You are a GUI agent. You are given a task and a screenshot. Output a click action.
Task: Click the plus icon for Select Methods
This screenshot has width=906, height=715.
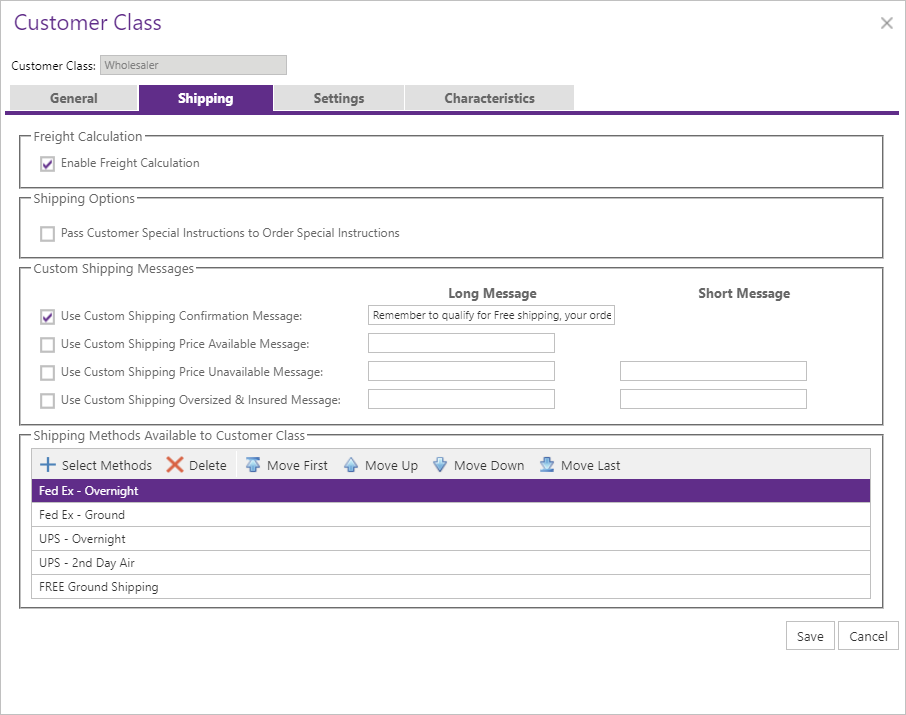47,465
